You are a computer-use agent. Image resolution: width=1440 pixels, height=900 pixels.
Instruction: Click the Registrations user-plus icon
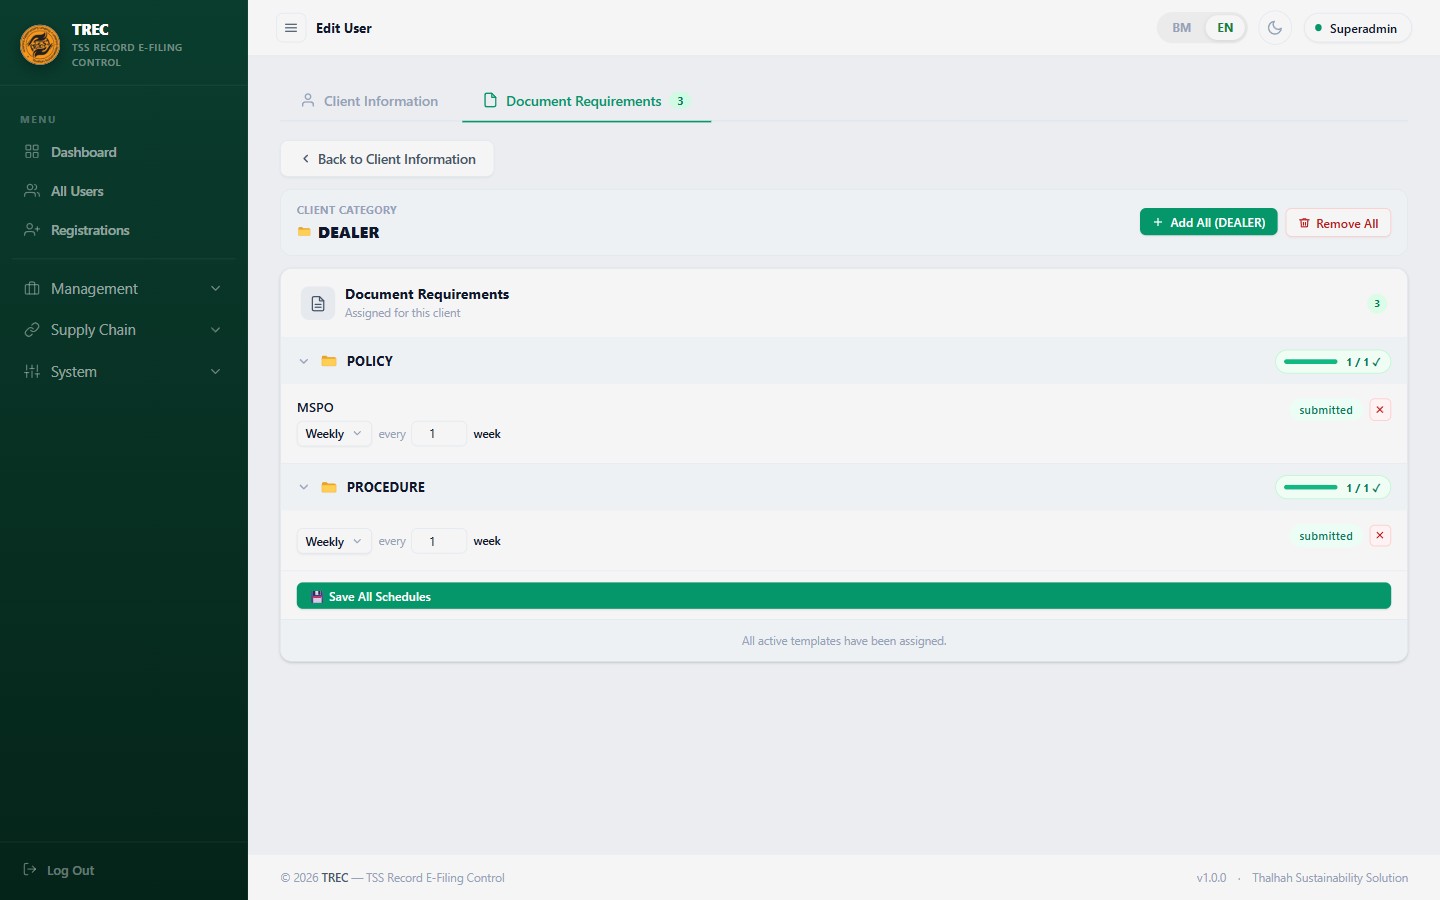pyautogui.click(x=32, y=230)
